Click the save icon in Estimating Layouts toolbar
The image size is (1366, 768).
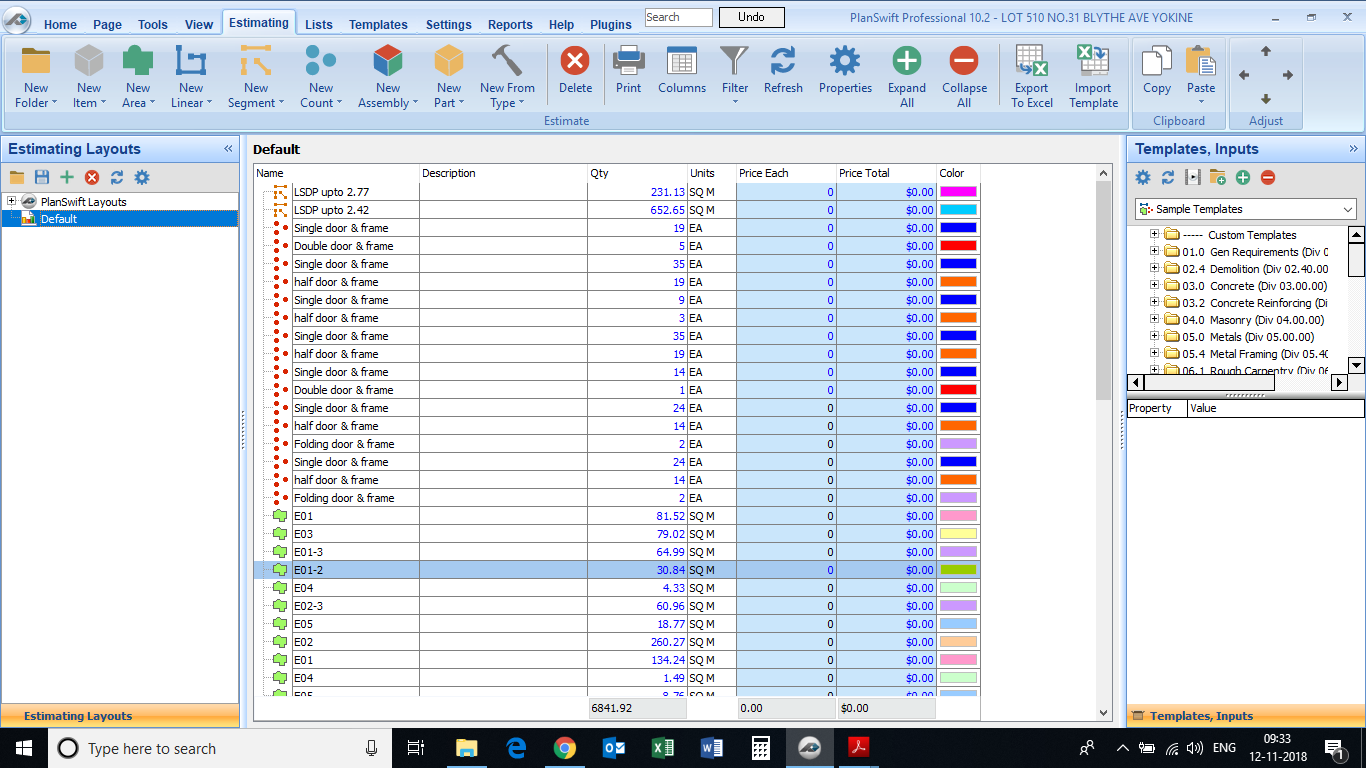[x=42, y=177]
